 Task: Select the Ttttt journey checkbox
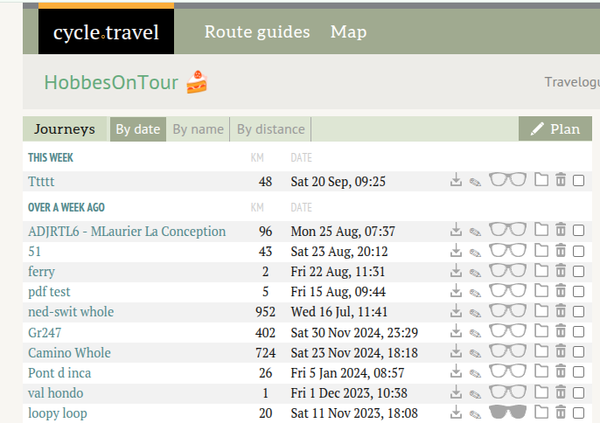click(578, 181)
